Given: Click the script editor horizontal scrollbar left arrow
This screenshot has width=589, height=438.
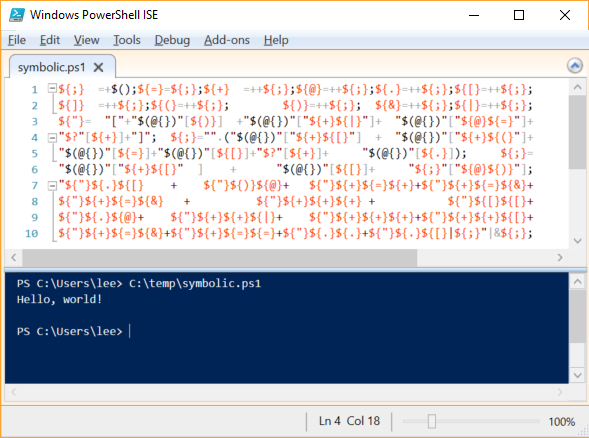Looking at the screenshot, I should tap(14, 257).
